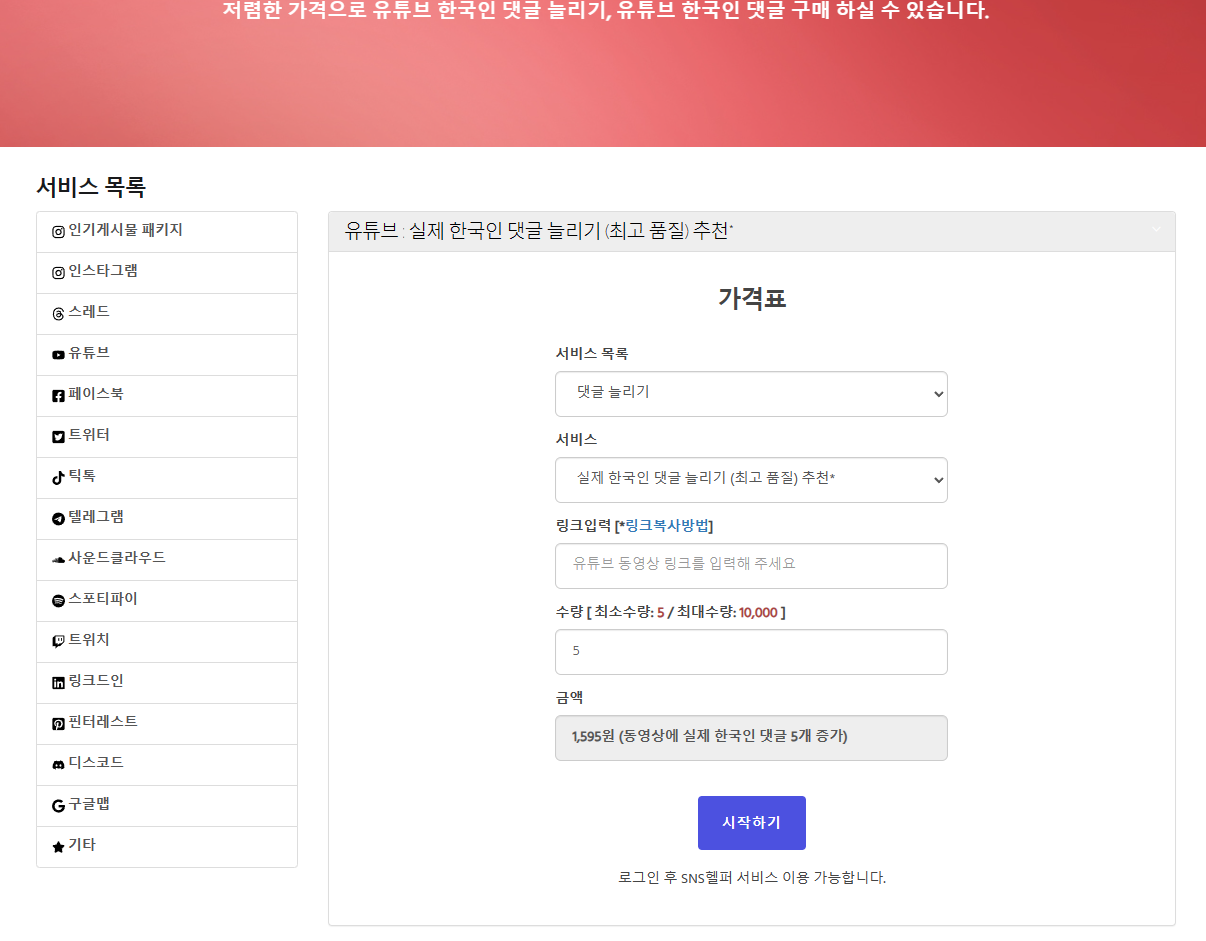Select 사운드클라우드 in the service list

coord(116,558)
